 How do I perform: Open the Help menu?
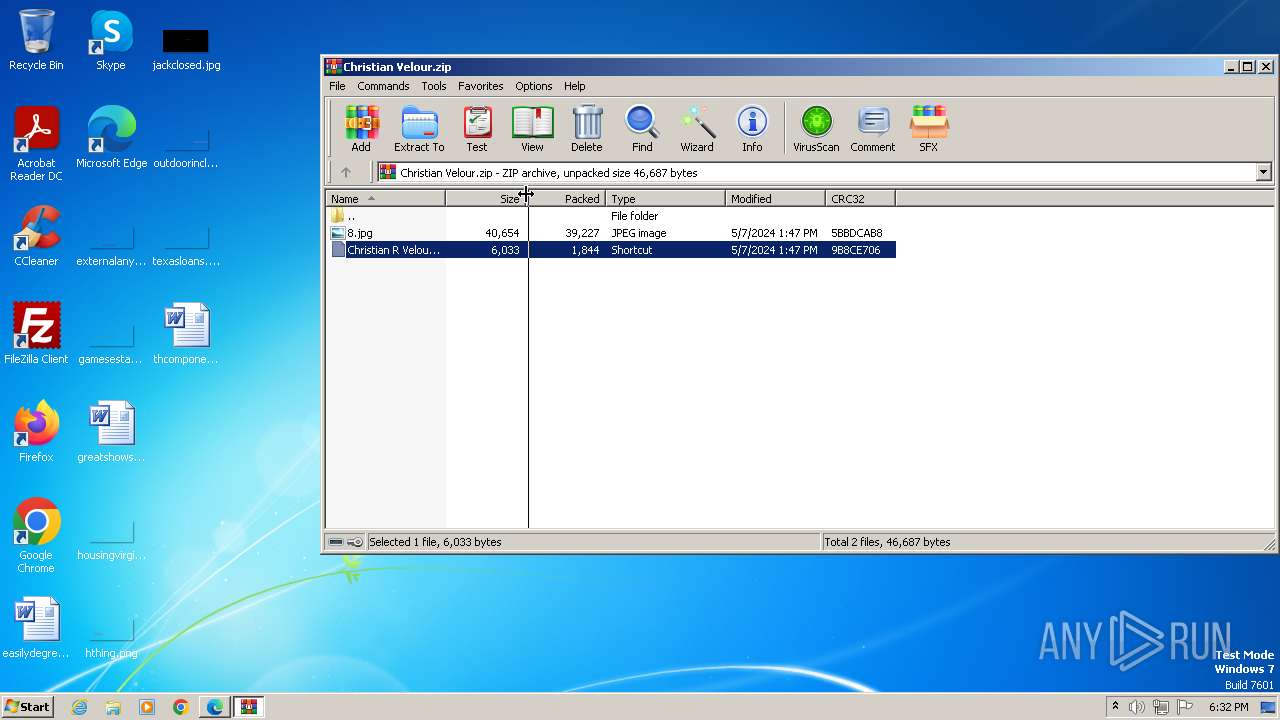tap(574, 86)
